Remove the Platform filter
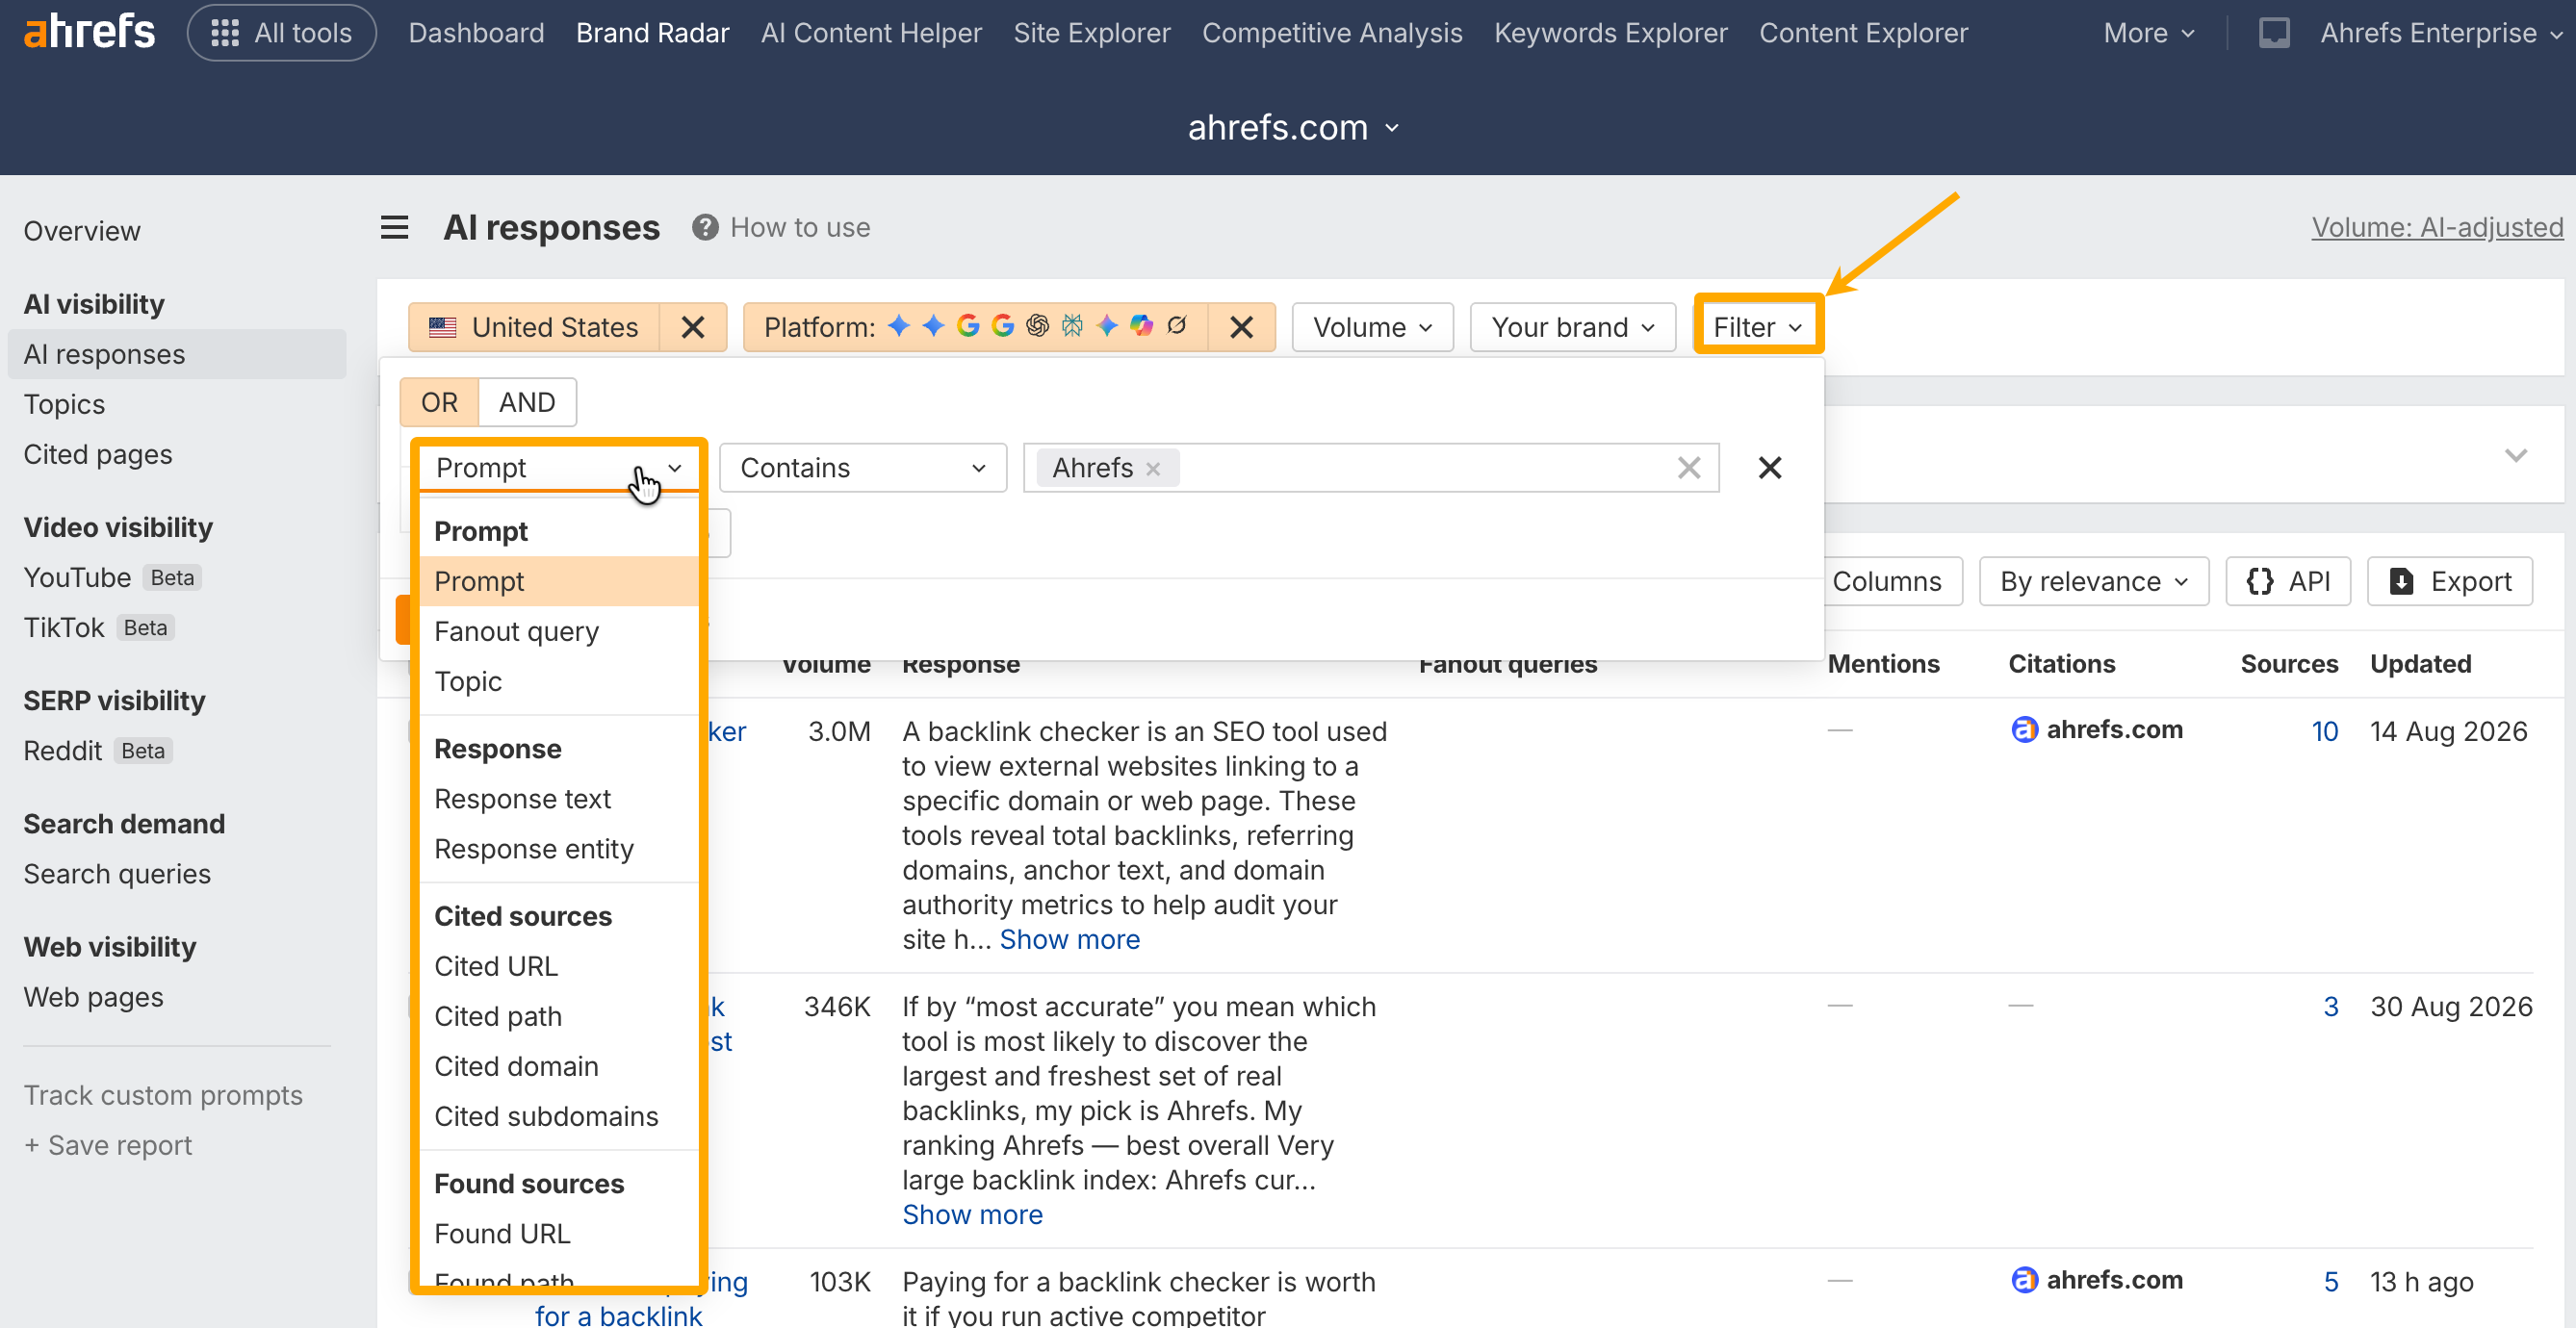Image resolution: width=2576 pixels, height=1328 pixels. 1241,327
